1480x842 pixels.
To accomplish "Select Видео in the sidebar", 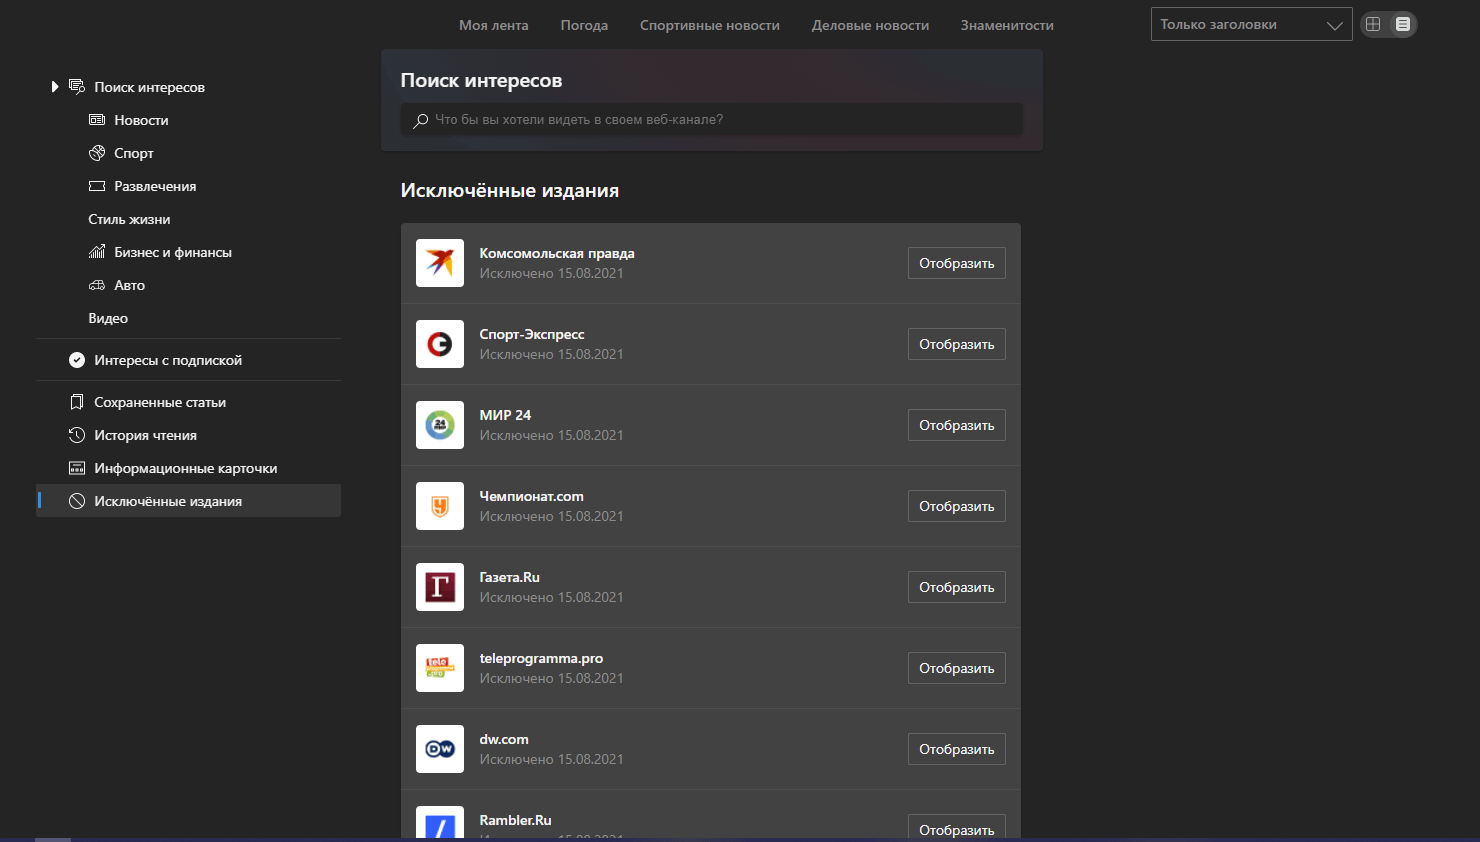I will (108, 318).
